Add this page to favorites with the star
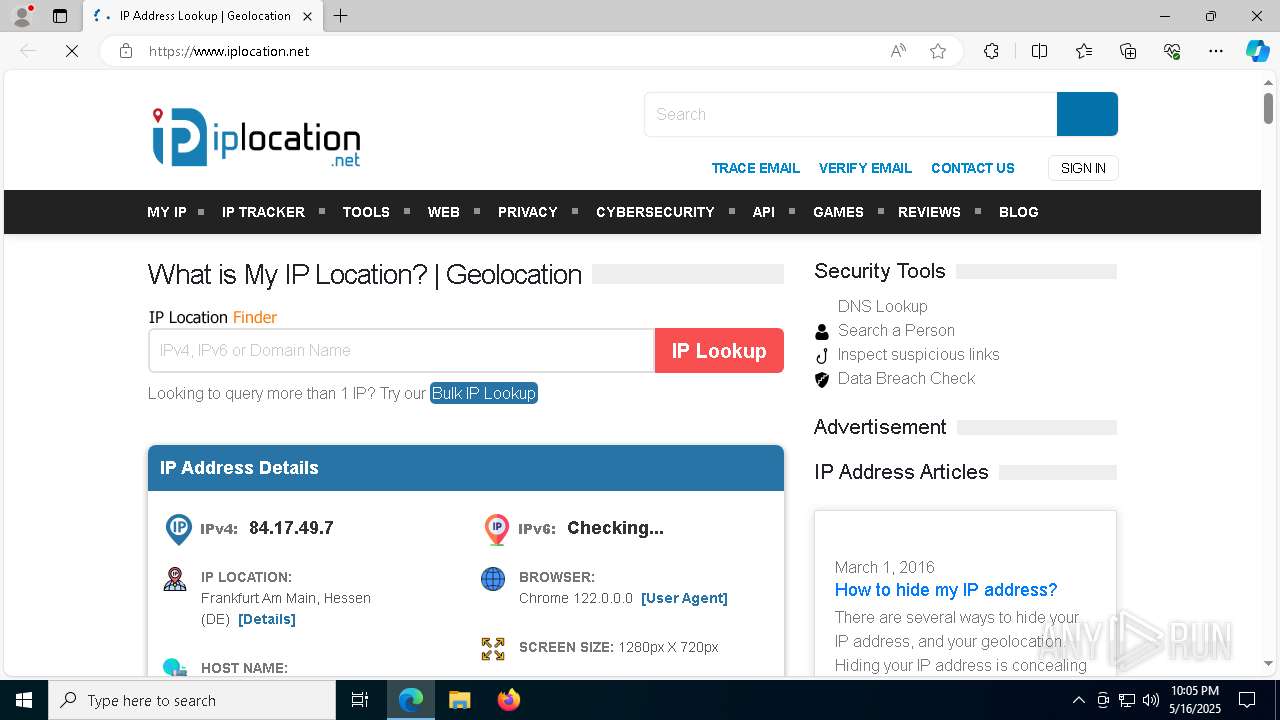1280x720 pixels. click(938, 51)
